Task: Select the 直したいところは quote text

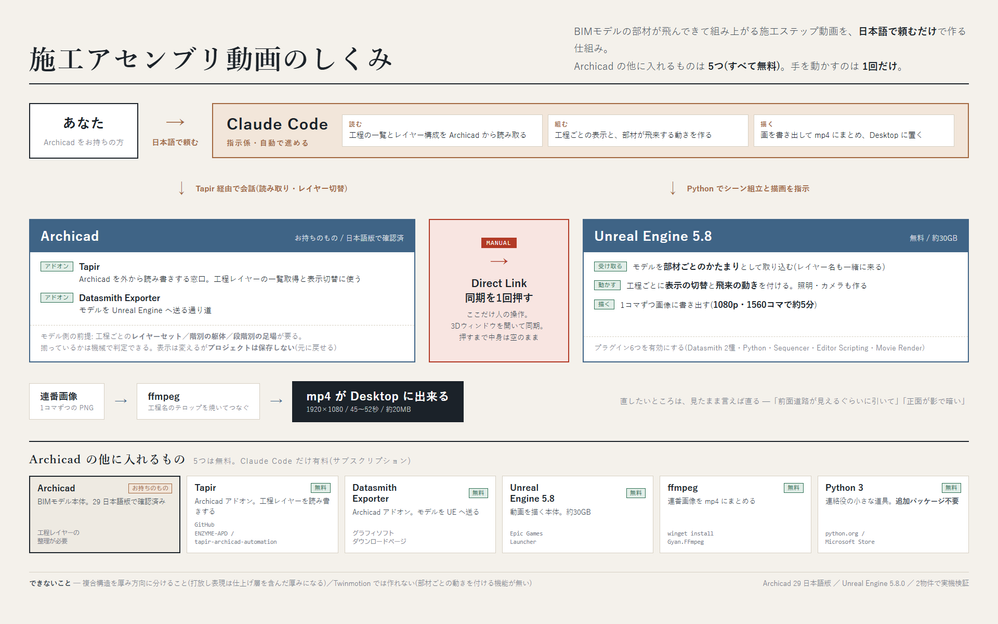Action: tap(793, 401)
